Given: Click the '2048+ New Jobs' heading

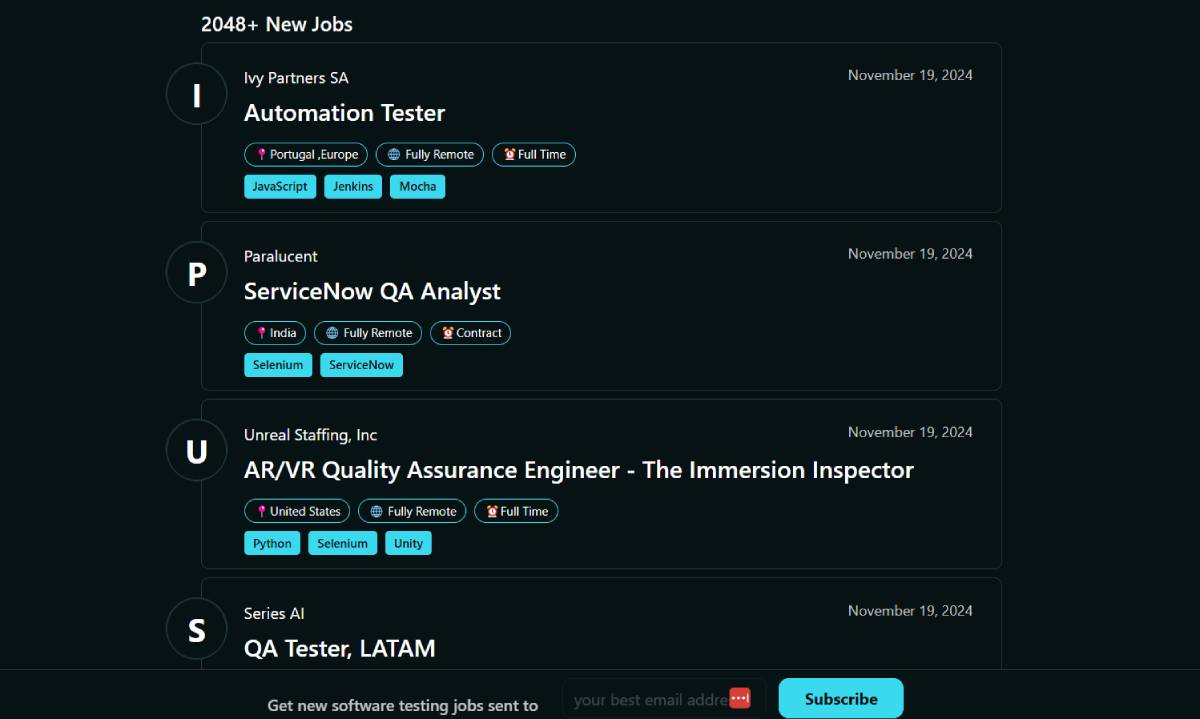Looking at the screenshot, I should [277, 24].
